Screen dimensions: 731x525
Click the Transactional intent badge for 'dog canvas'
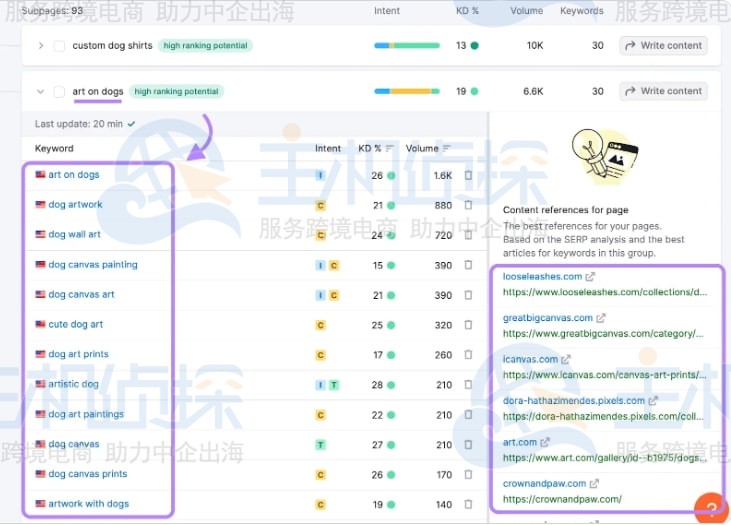tap(320, 445)
